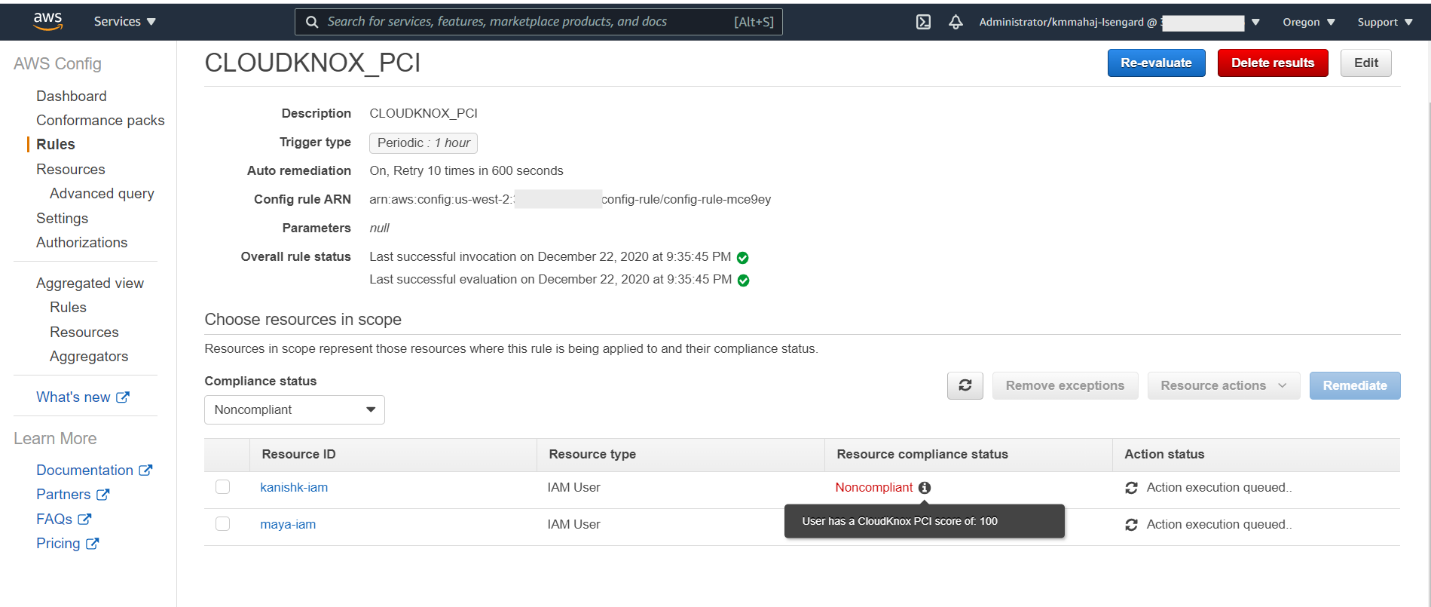Image resolution: width=1431 pixels, height=607 pixels.
Task: Open the FAQs link
Action: coord(54,519)
